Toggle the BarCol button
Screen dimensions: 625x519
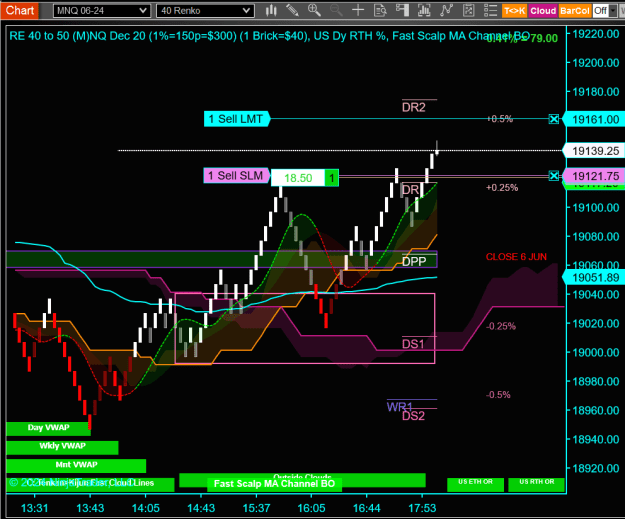point(574,11)
